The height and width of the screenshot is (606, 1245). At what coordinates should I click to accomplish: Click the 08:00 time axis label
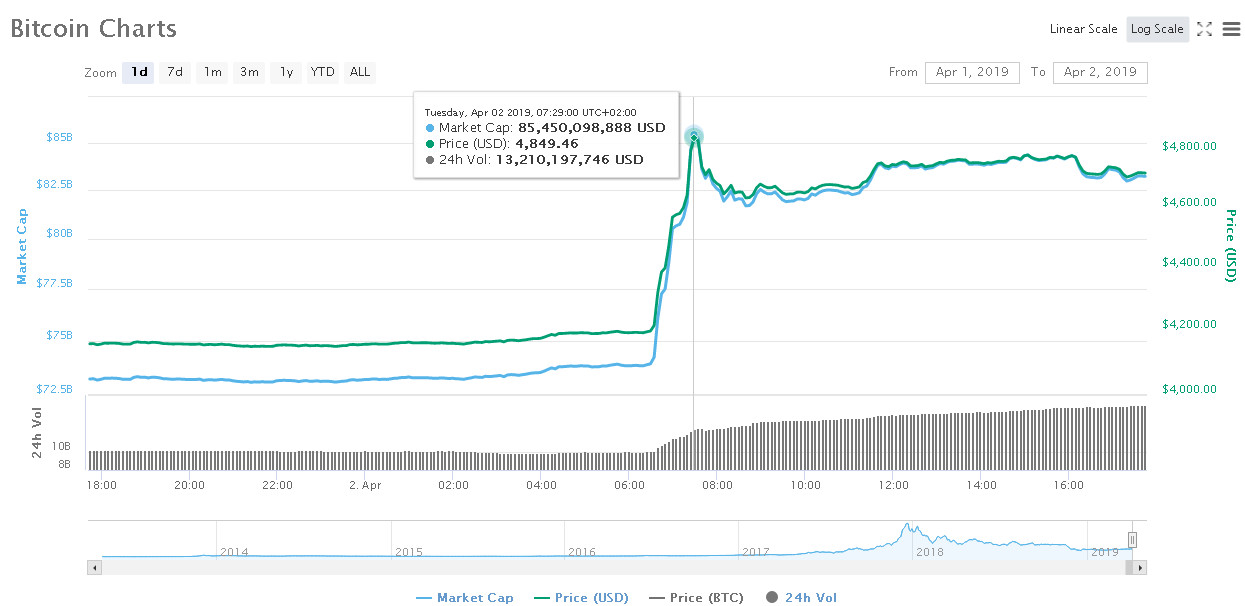718,485
